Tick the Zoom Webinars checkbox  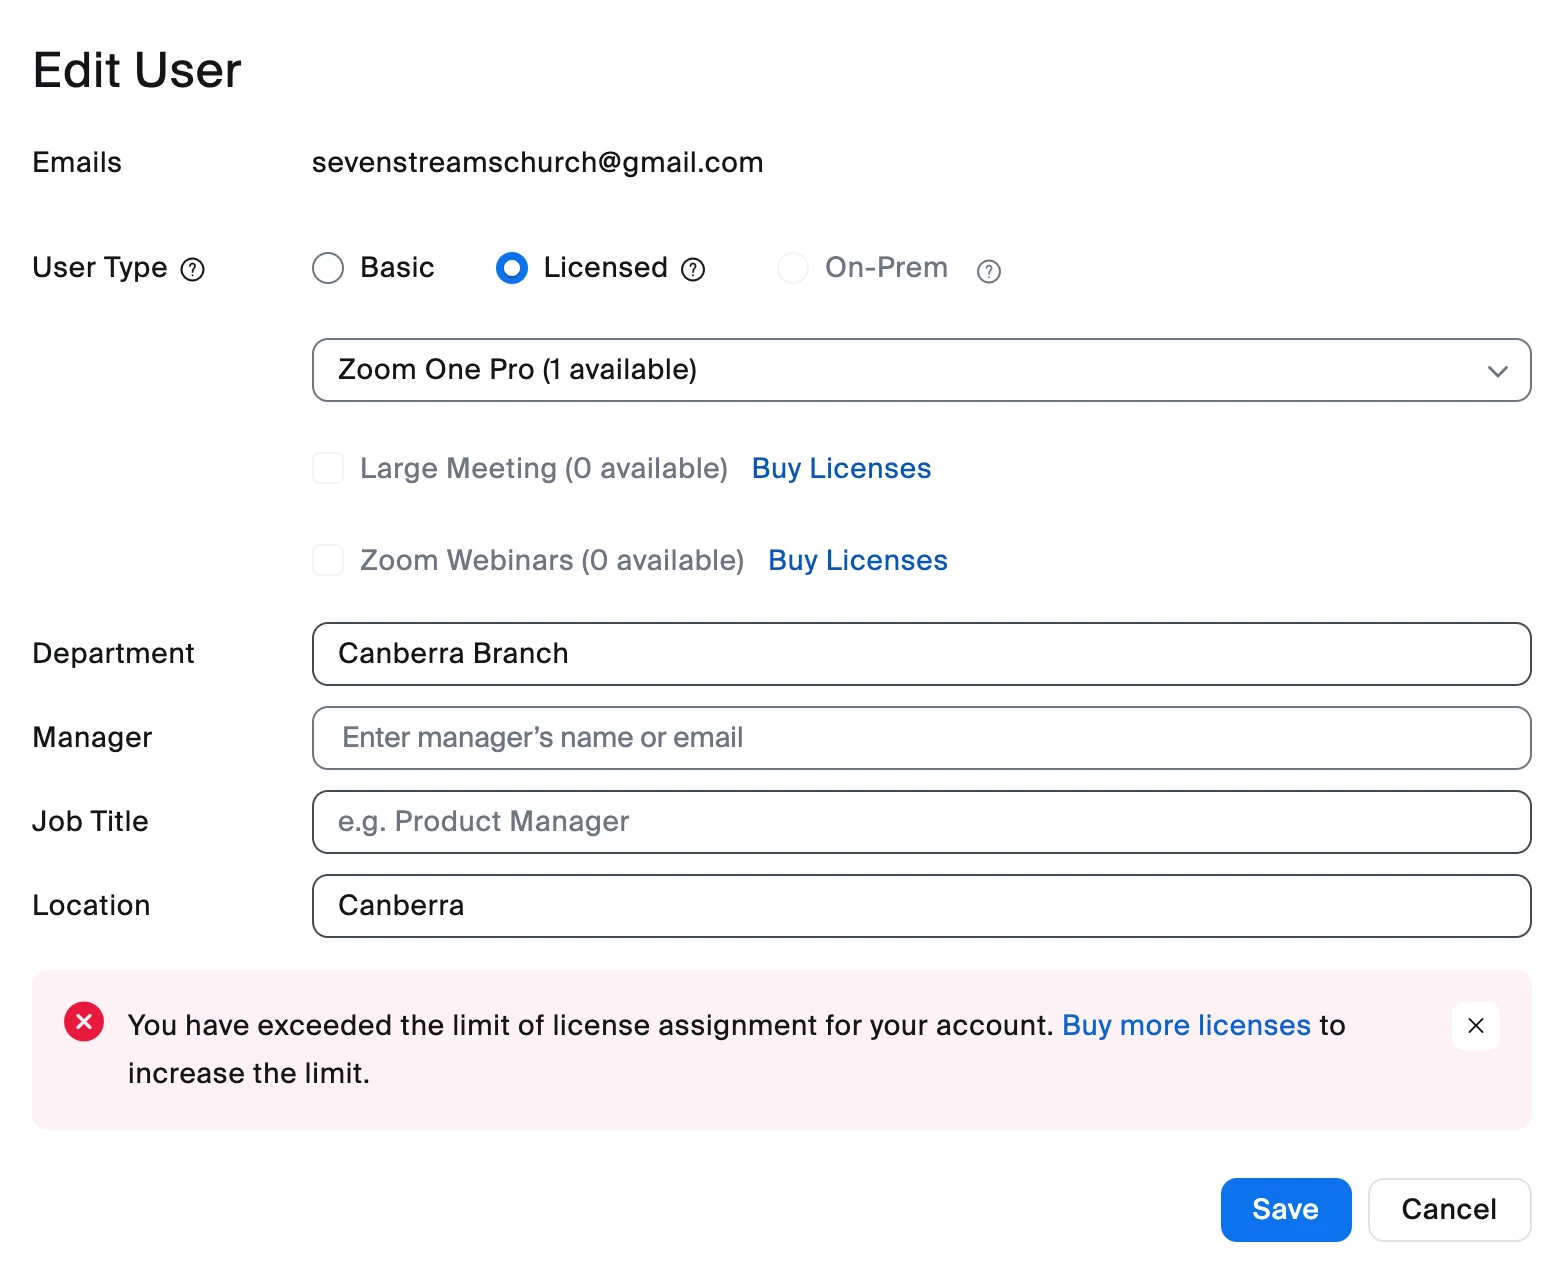[328, 560]
